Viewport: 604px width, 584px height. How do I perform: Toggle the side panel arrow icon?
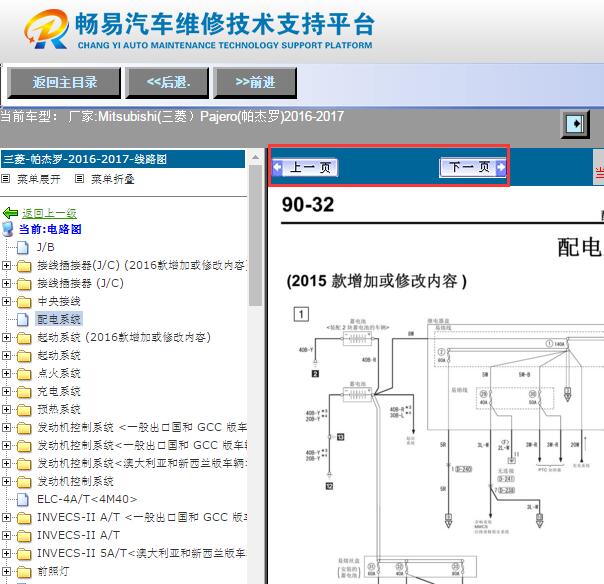click(x=575, y=124)
